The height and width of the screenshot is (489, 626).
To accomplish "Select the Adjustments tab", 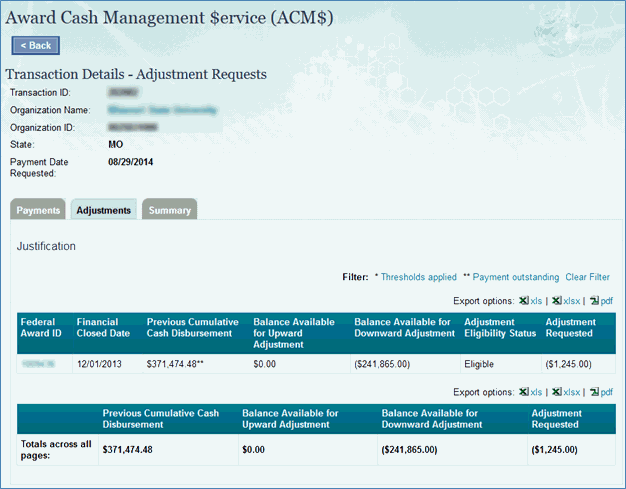I will [x=104, y=210].
